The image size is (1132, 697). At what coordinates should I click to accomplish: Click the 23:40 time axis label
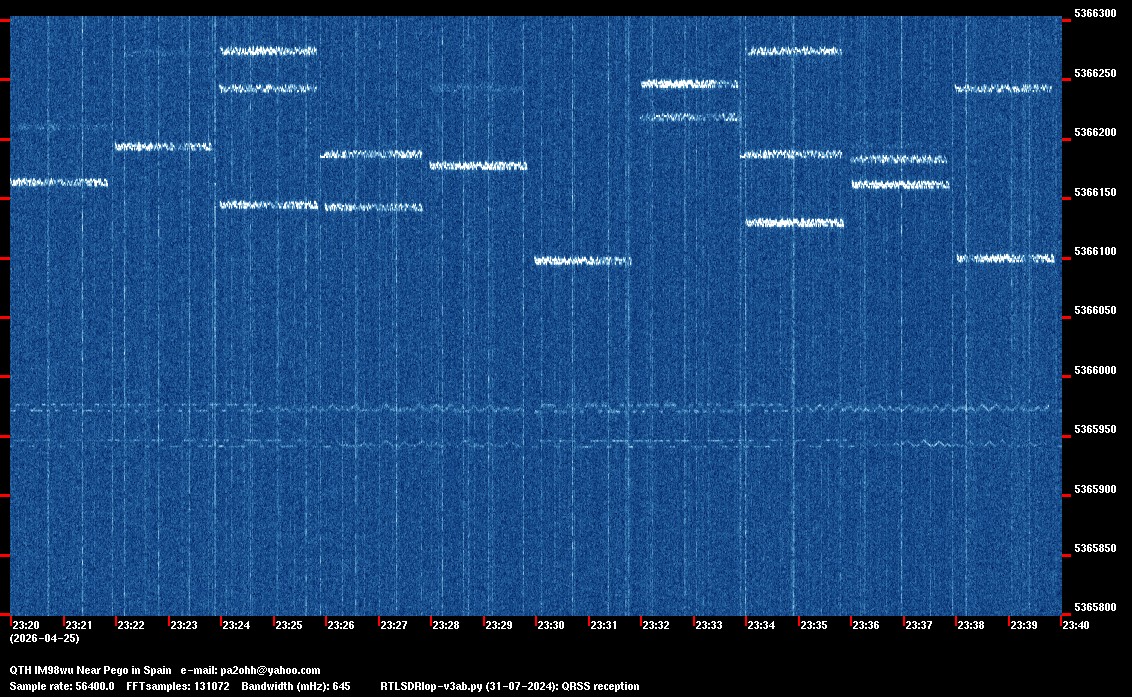click(1076, 625)
